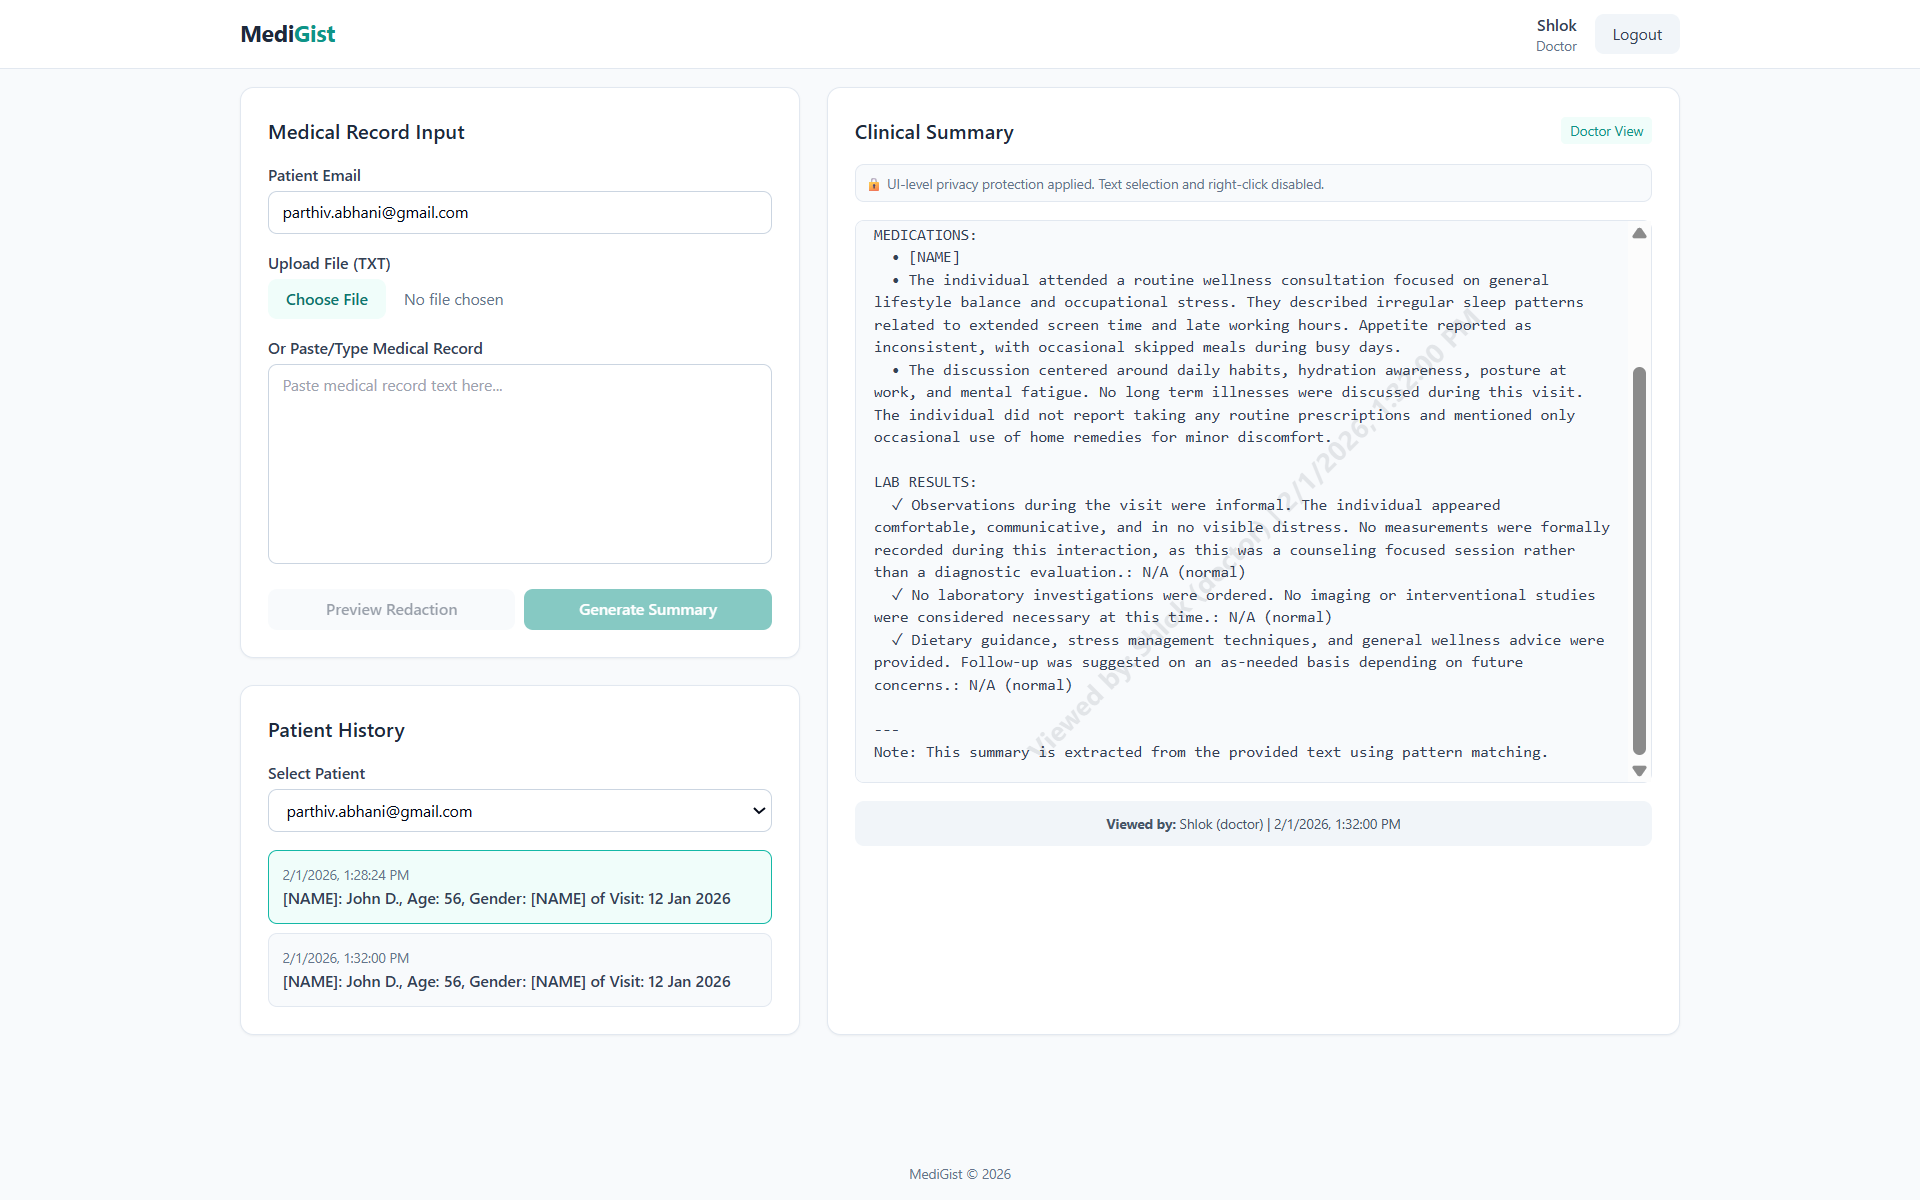This screenshot has height=1200, width=1920.
Task: Select the 1:32:00 PM visit history entry
Action: tap(519, 970)
